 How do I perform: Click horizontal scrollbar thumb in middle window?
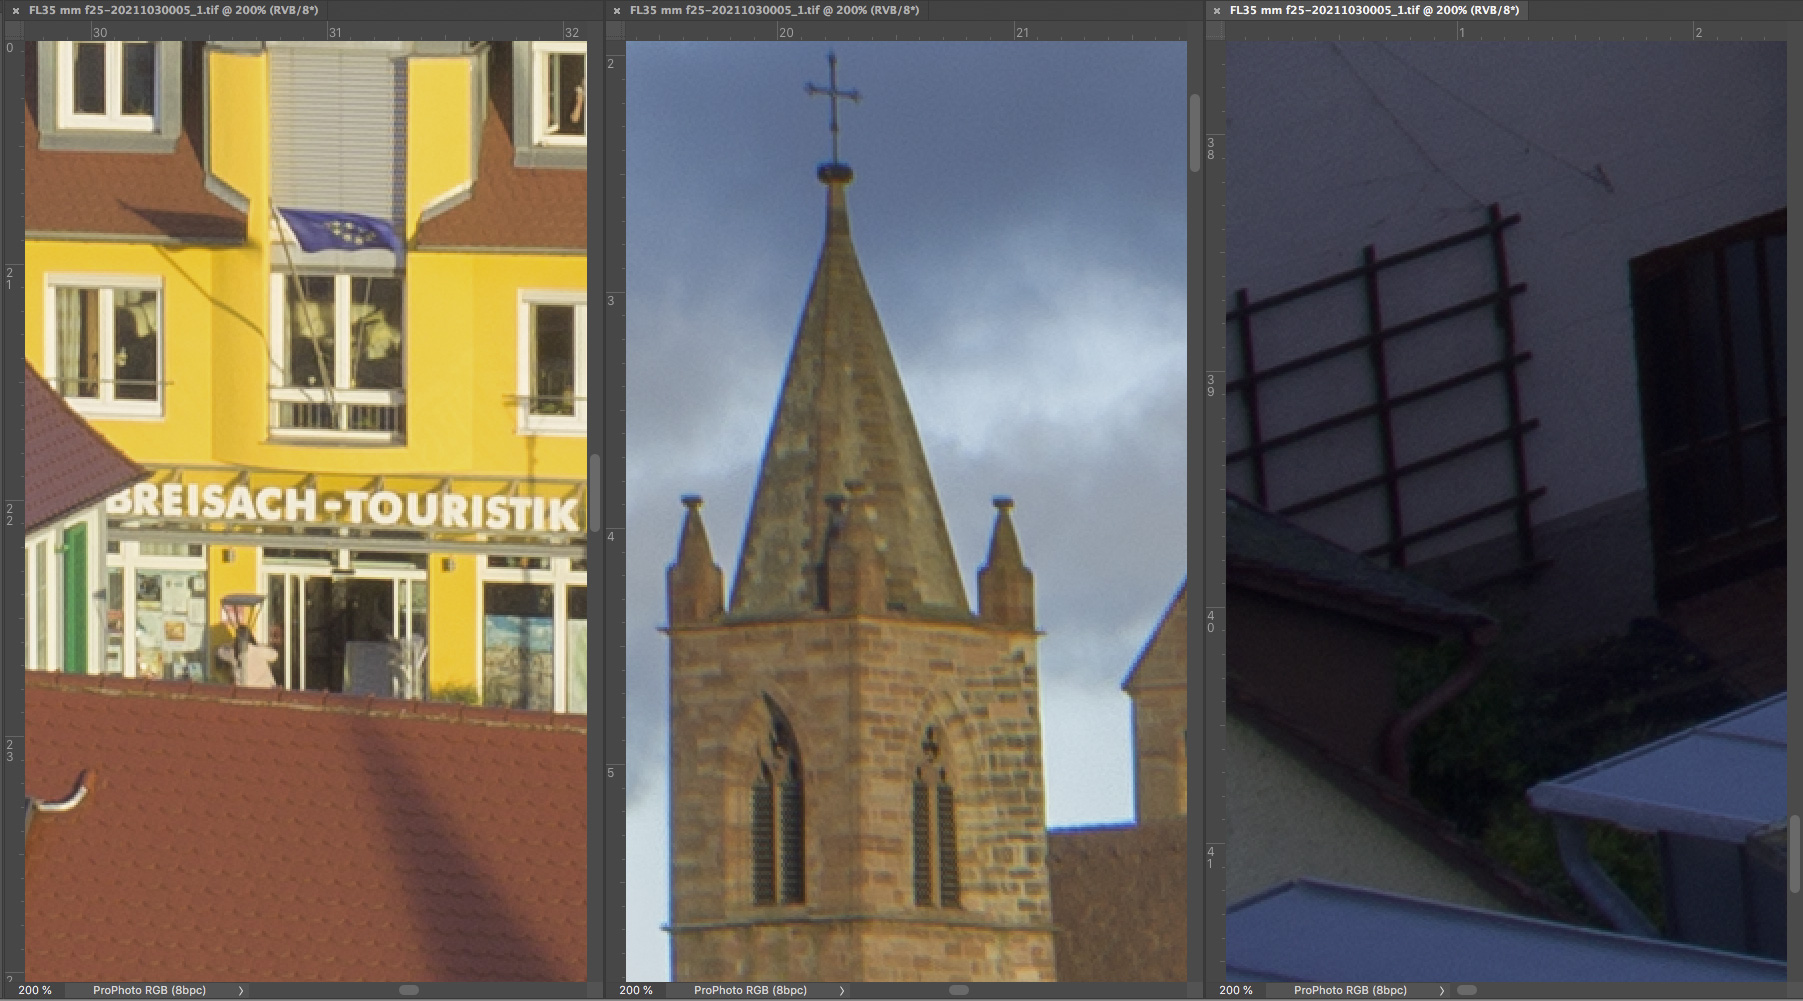(x=959, y=990)
